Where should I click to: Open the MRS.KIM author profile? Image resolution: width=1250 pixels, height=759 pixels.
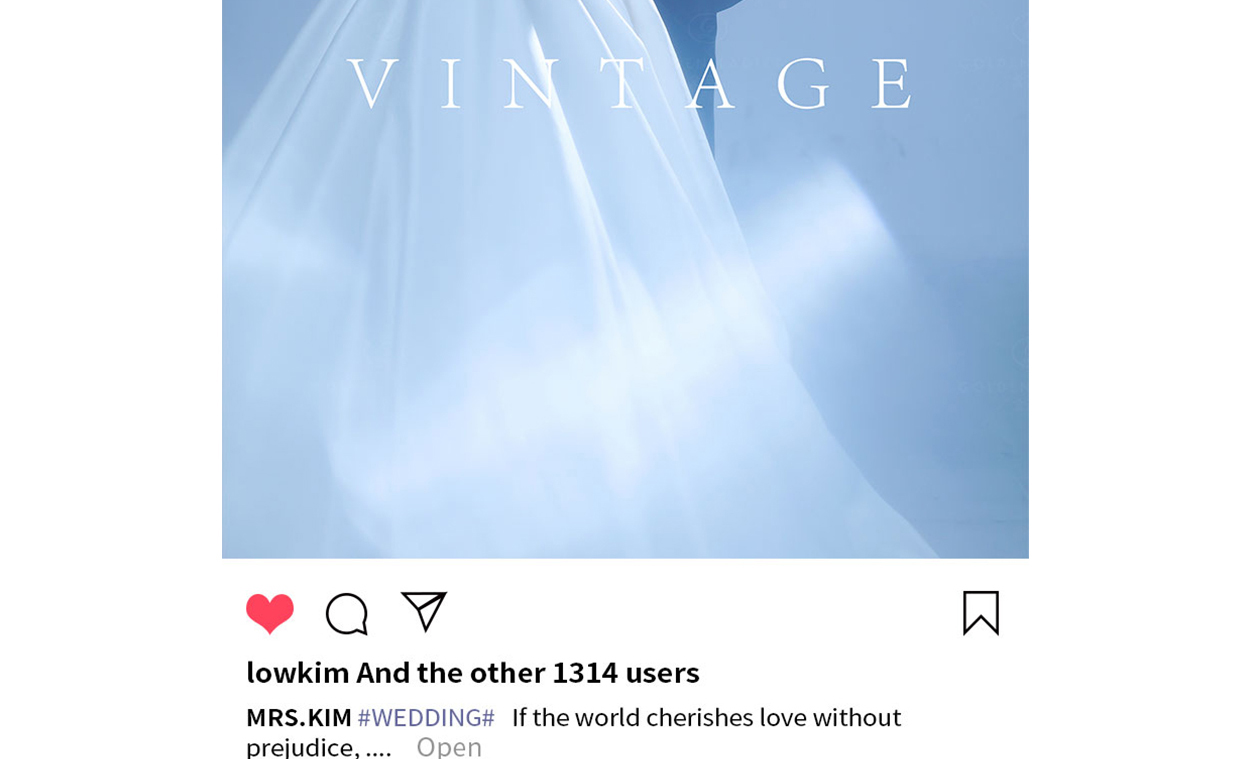pyautogui.click(x=299, y=718)
